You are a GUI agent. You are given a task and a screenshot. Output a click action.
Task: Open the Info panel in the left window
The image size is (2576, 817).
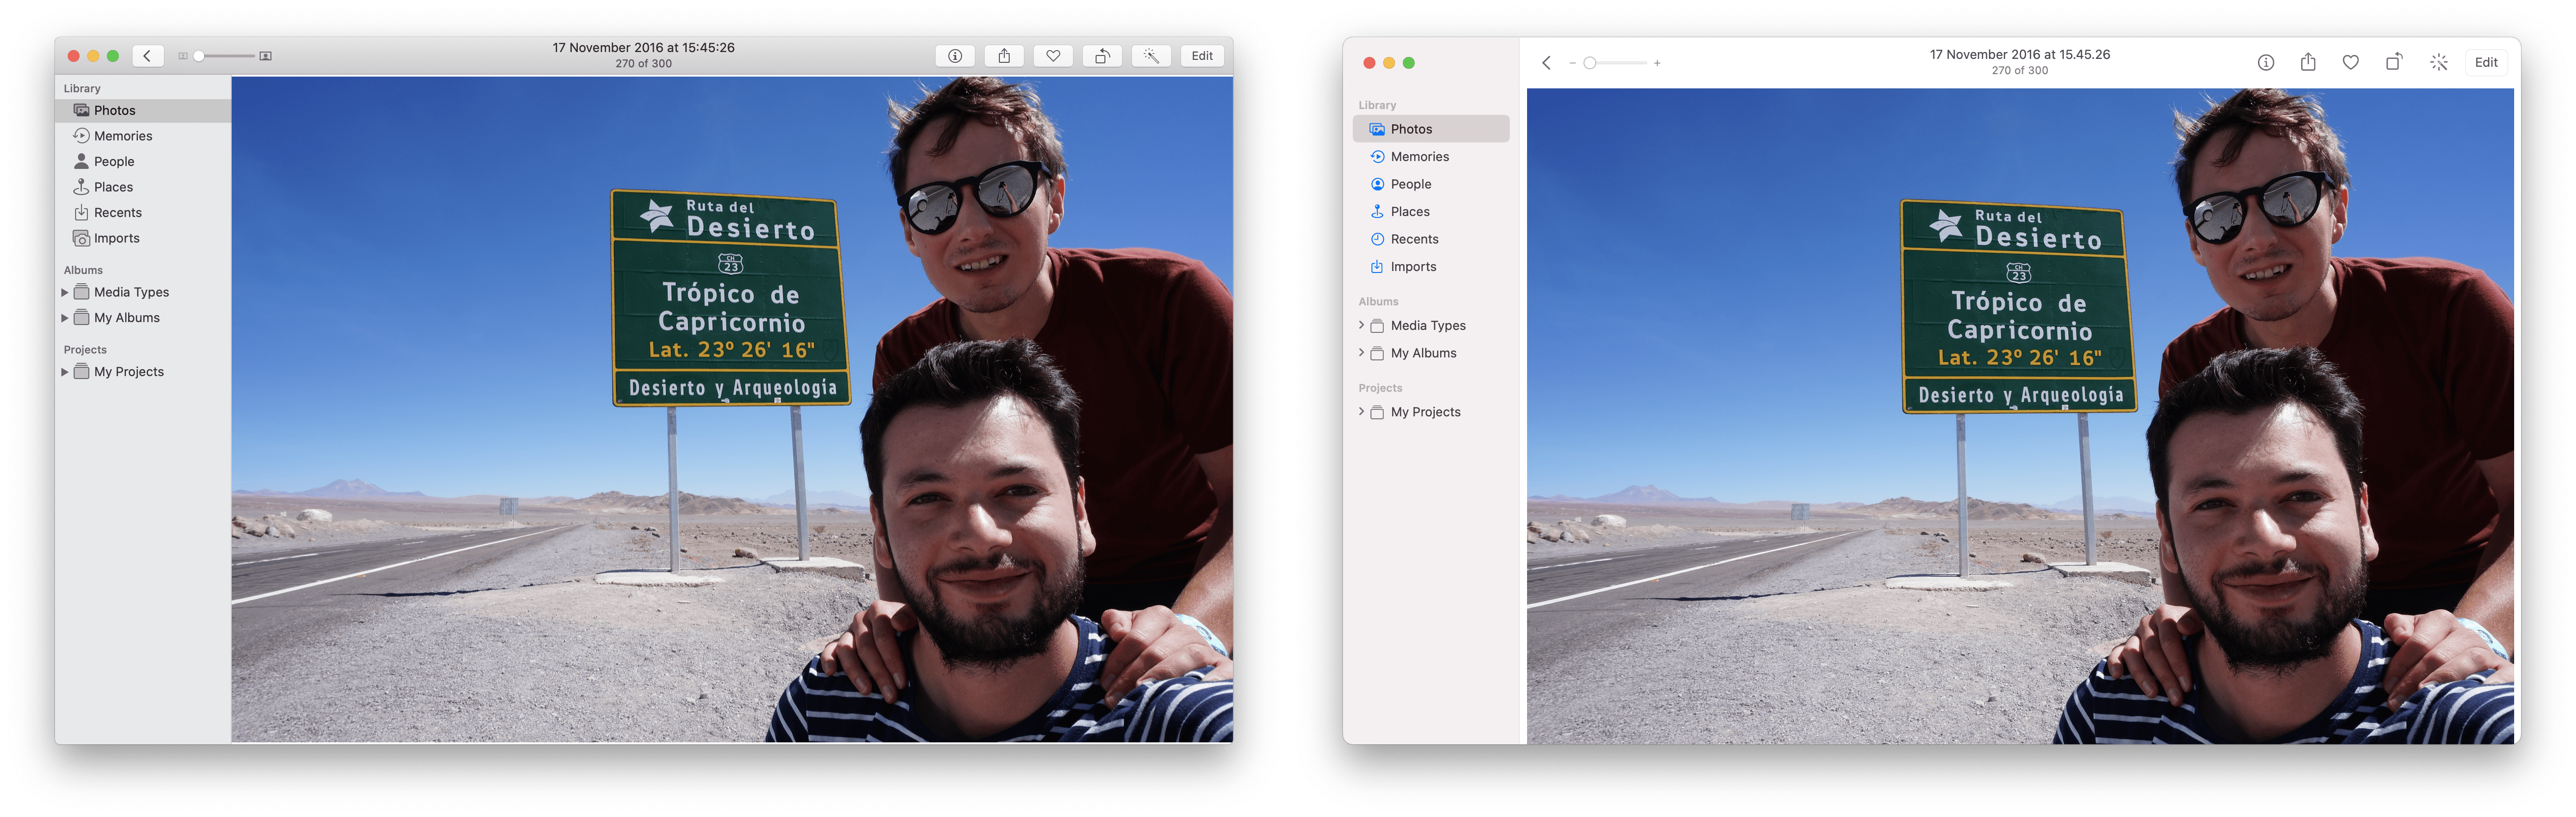pos(954,56)
